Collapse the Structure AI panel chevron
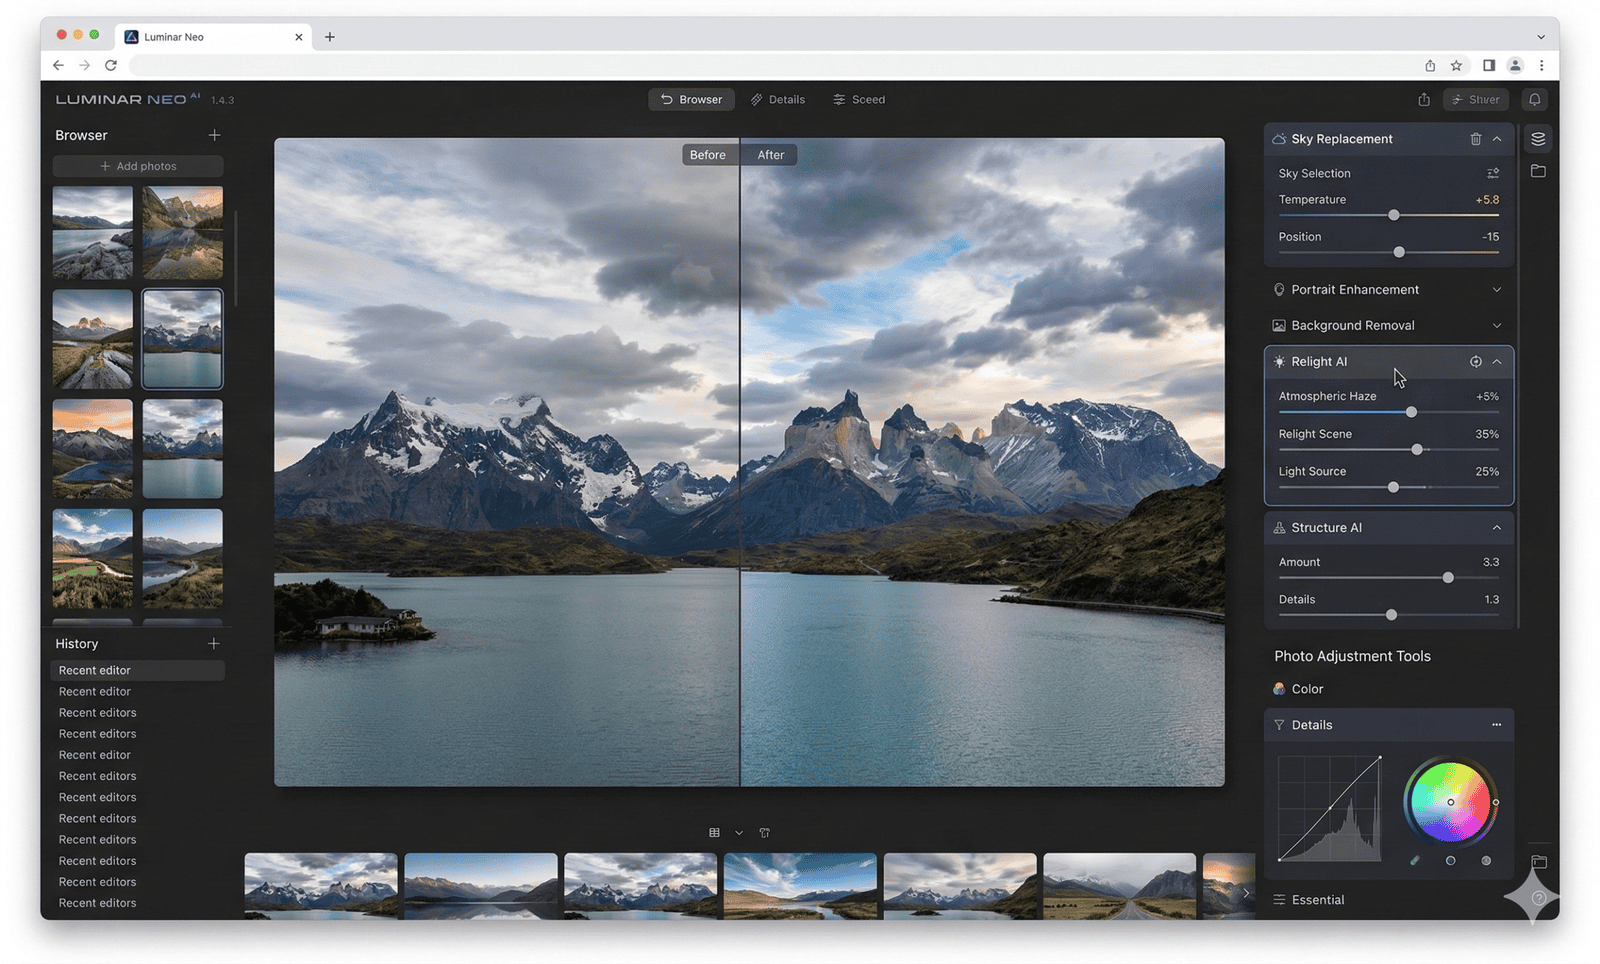The width and height of the screenshot is (1600, 964). [x=1497, y=527]
